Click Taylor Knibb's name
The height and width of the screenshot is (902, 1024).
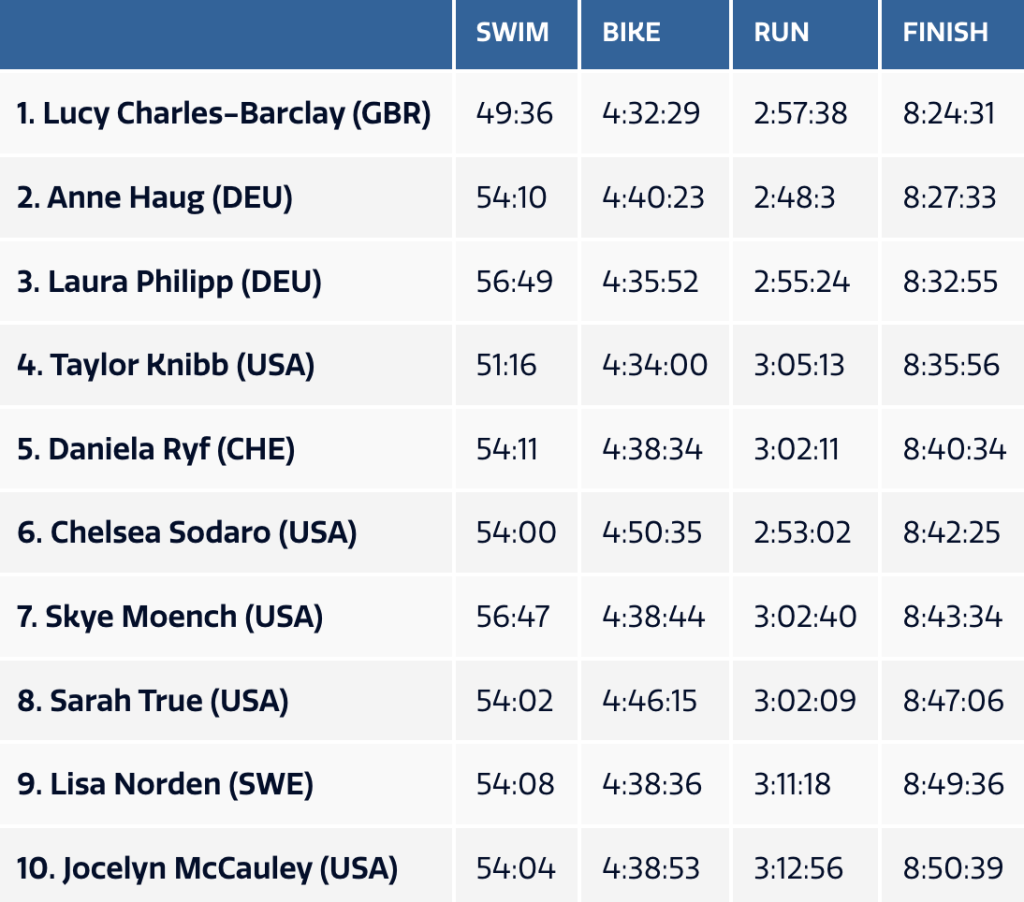[166, 365]
